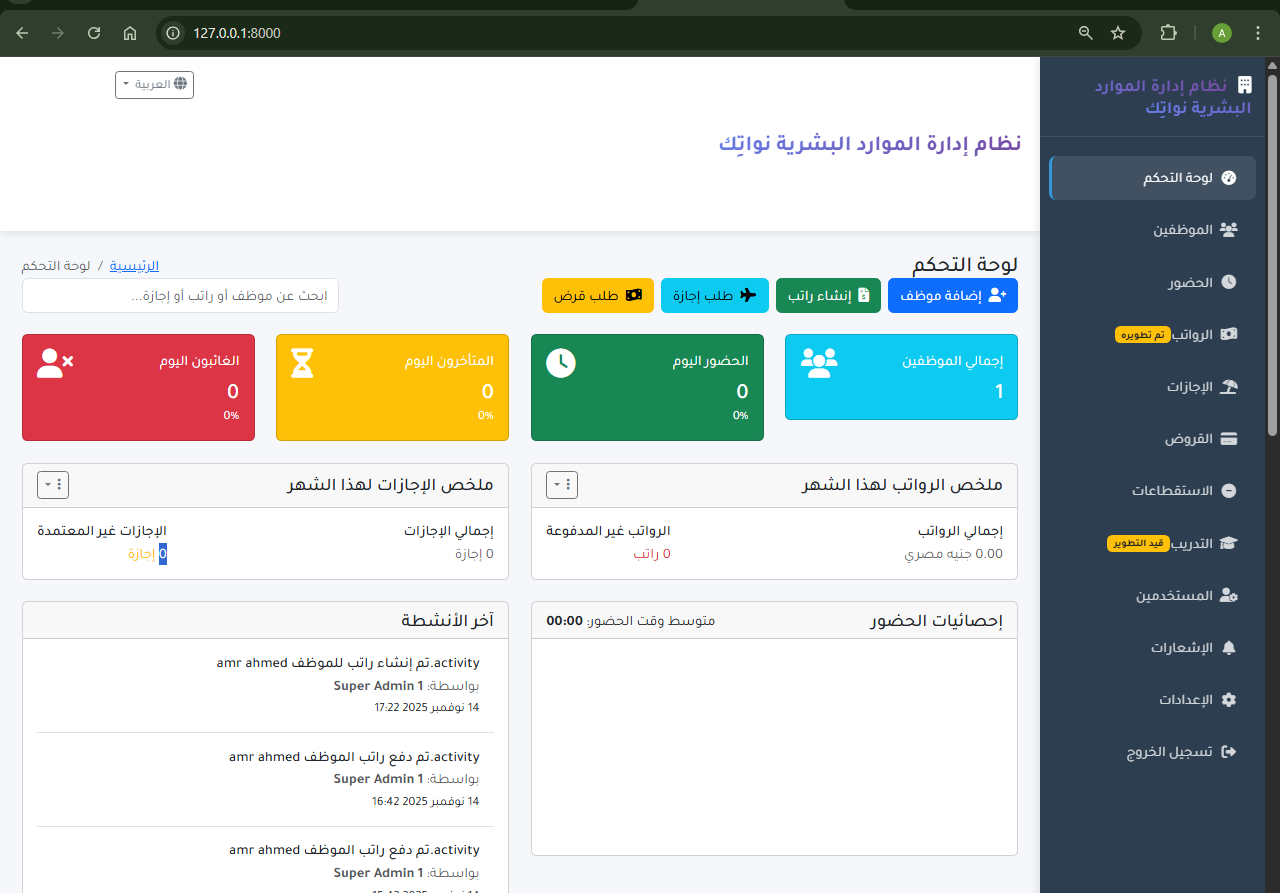Go to الإشعارات (Notifications) in sidebar
The image size is (1280, 893).
click(1181, 648)
